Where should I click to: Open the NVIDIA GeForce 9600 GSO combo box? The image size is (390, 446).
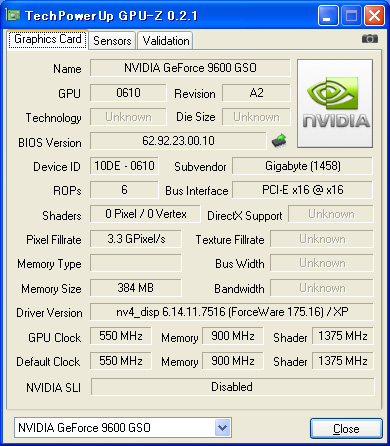123,427
